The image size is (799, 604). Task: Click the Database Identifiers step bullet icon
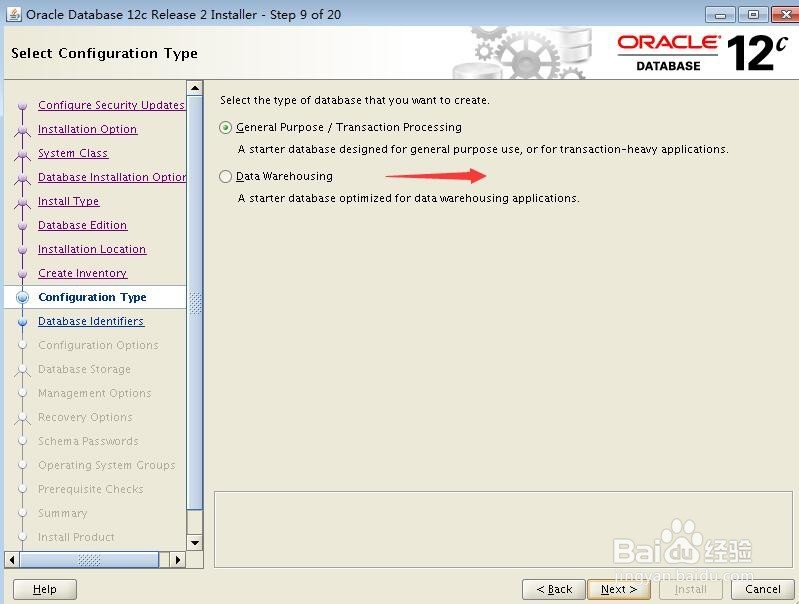(22, 322)
